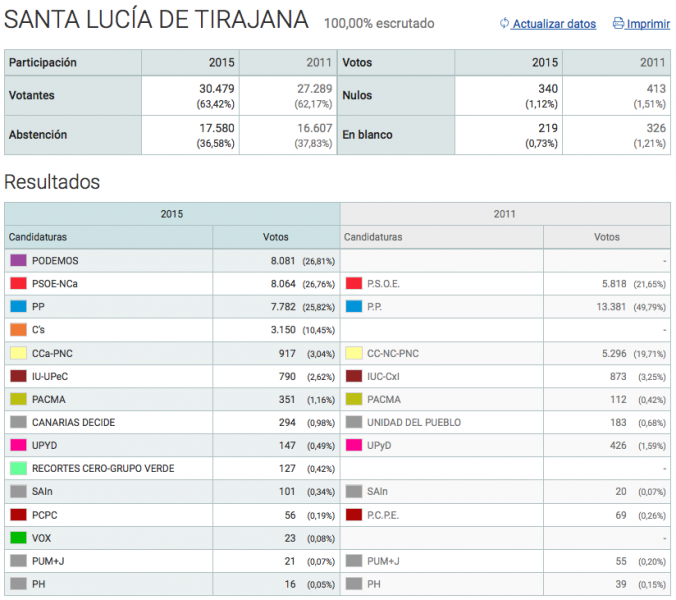676x600 pixels.
Task: Click the dark red IUC-CxI swatch
Action: 354,376
